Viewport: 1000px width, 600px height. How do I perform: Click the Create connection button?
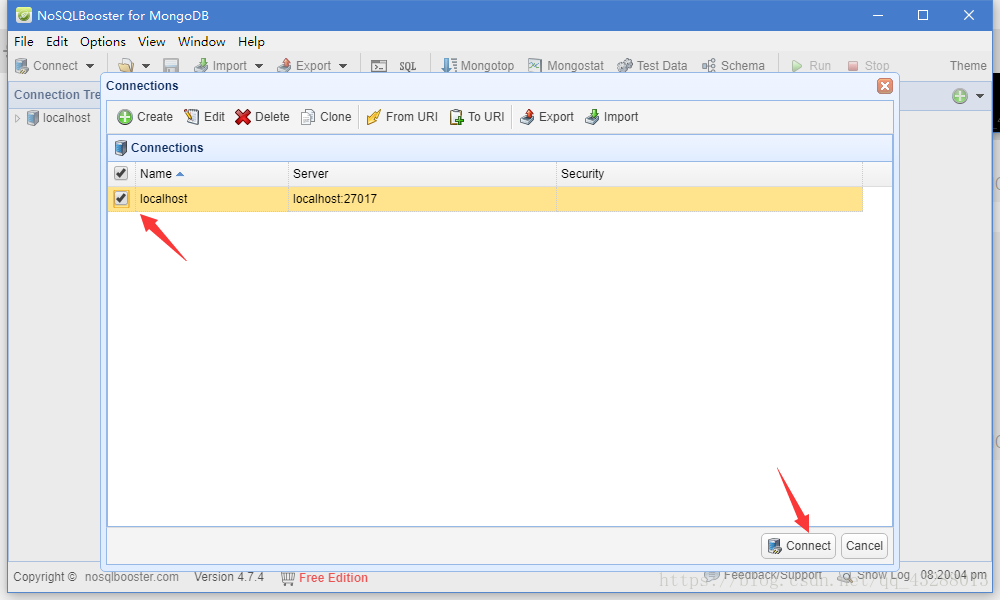(145, 117)
